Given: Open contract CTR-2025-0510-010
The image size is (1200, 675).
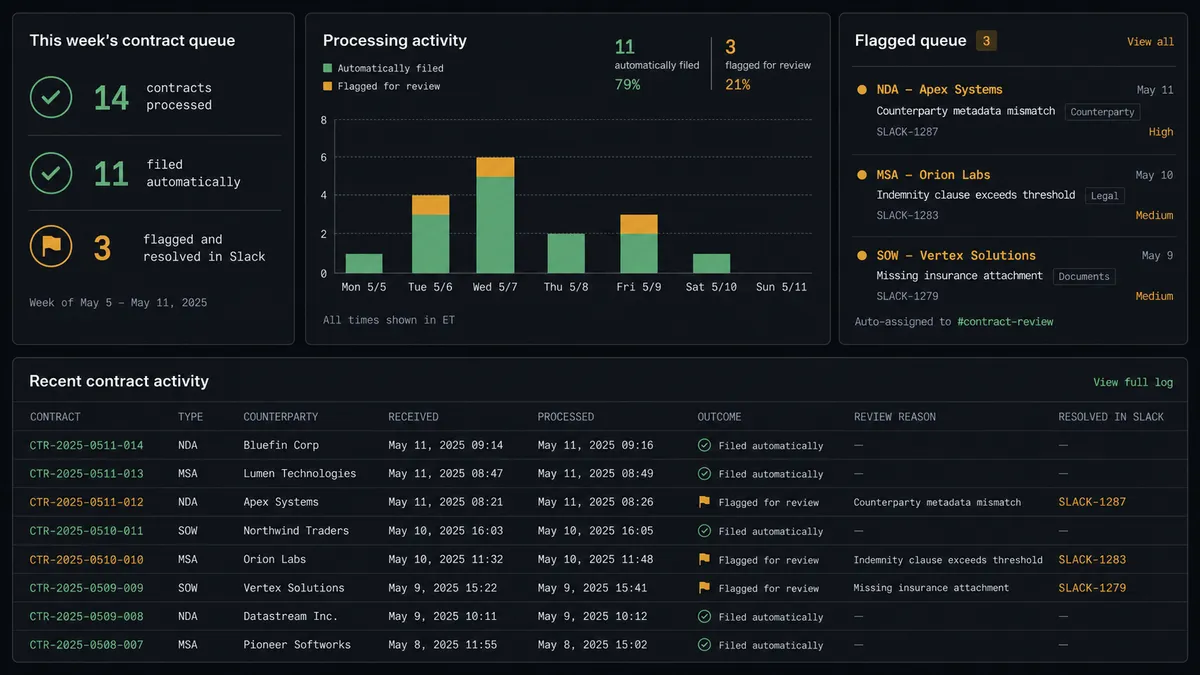Looking at the screenshot, I should (86, 559).
